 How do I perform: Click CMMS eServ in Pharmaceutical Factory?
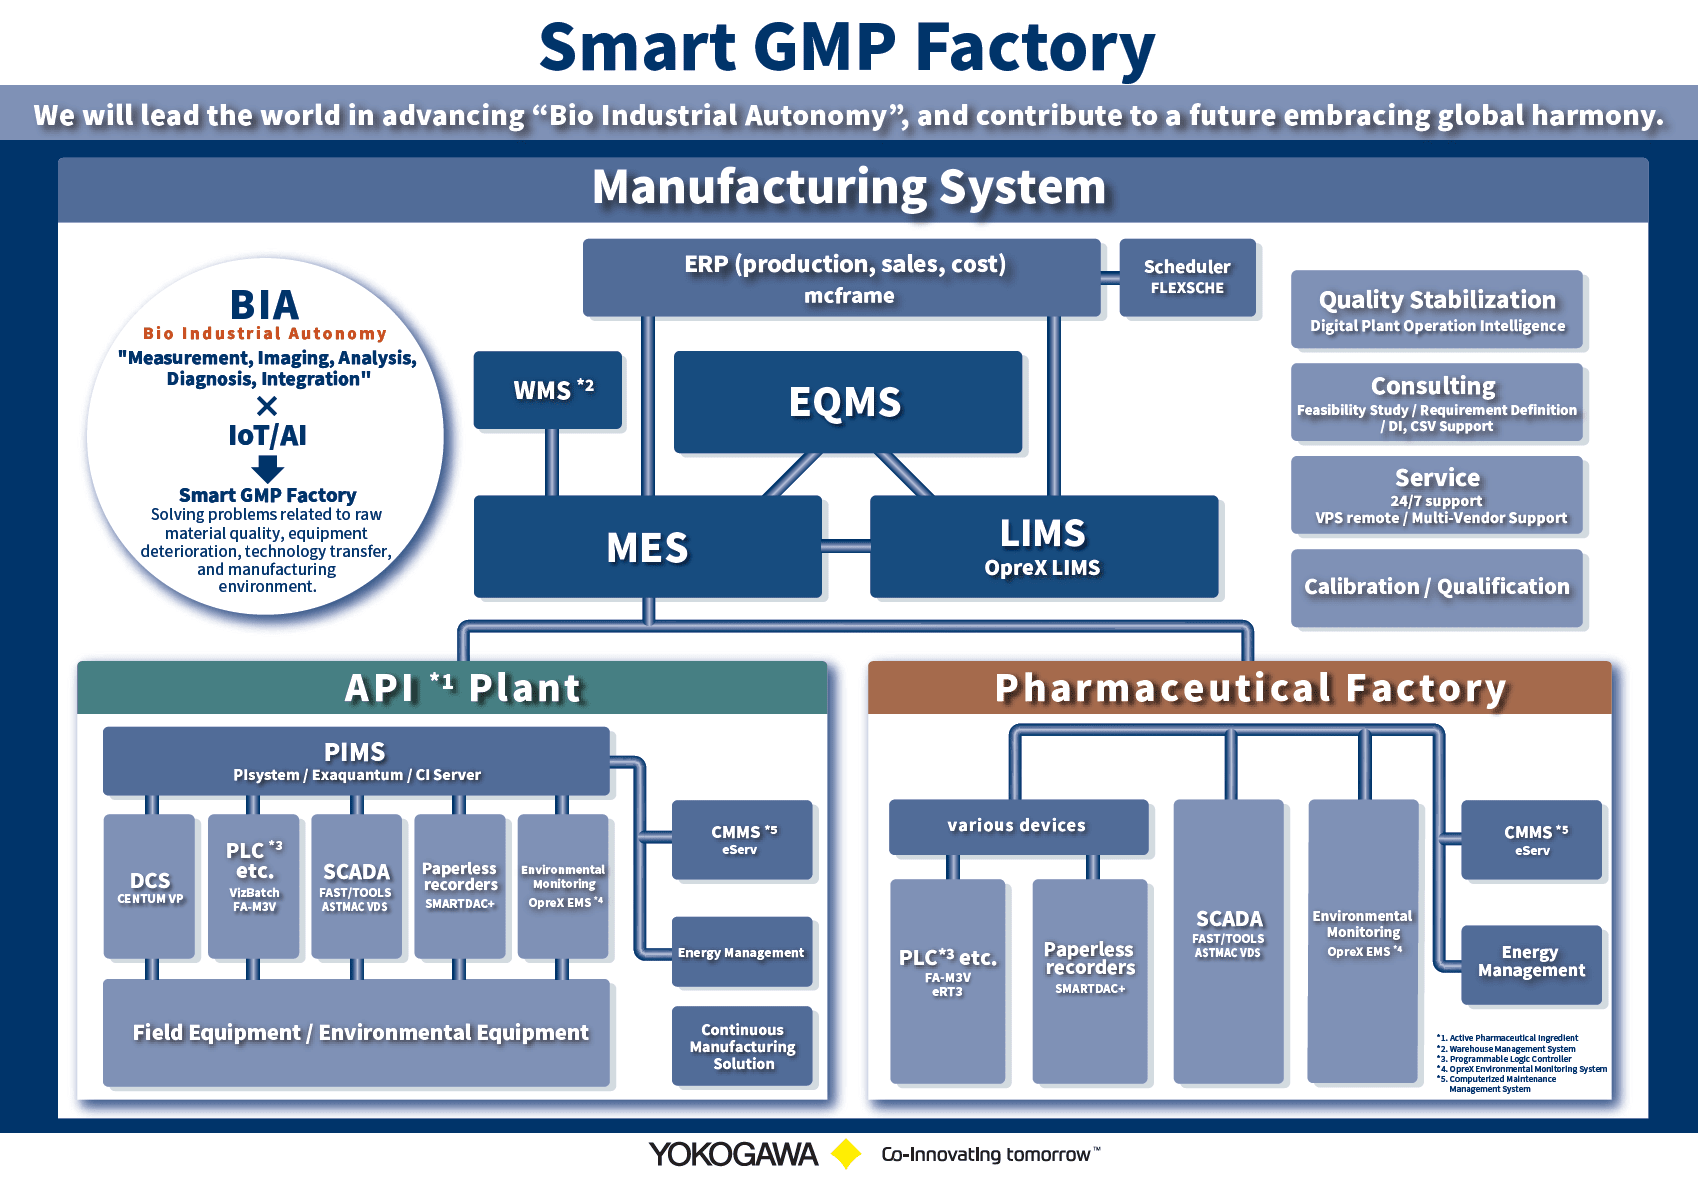pyautogui.click(x=1532, y=840)
